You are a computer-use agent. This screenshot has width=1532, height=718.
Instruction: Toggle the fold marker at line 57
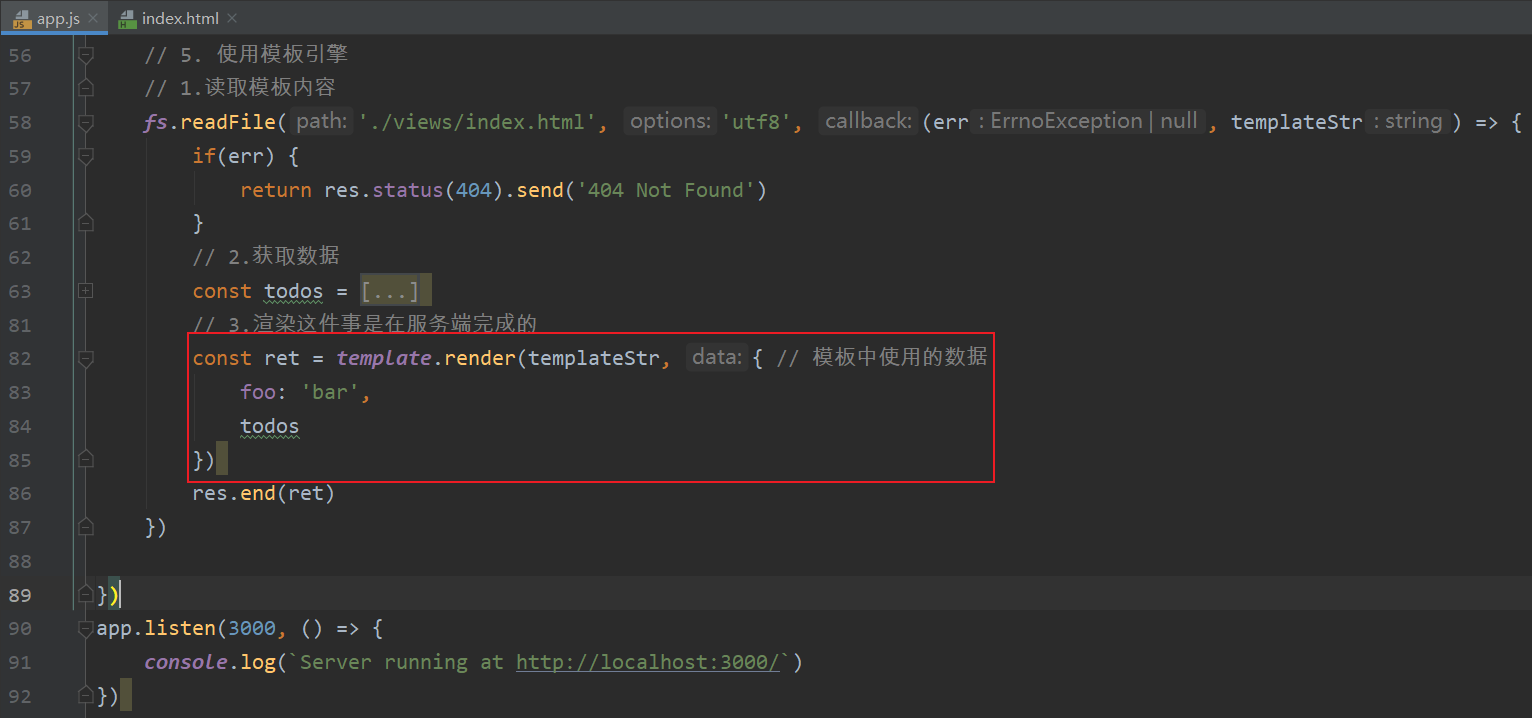click(86, 88)
